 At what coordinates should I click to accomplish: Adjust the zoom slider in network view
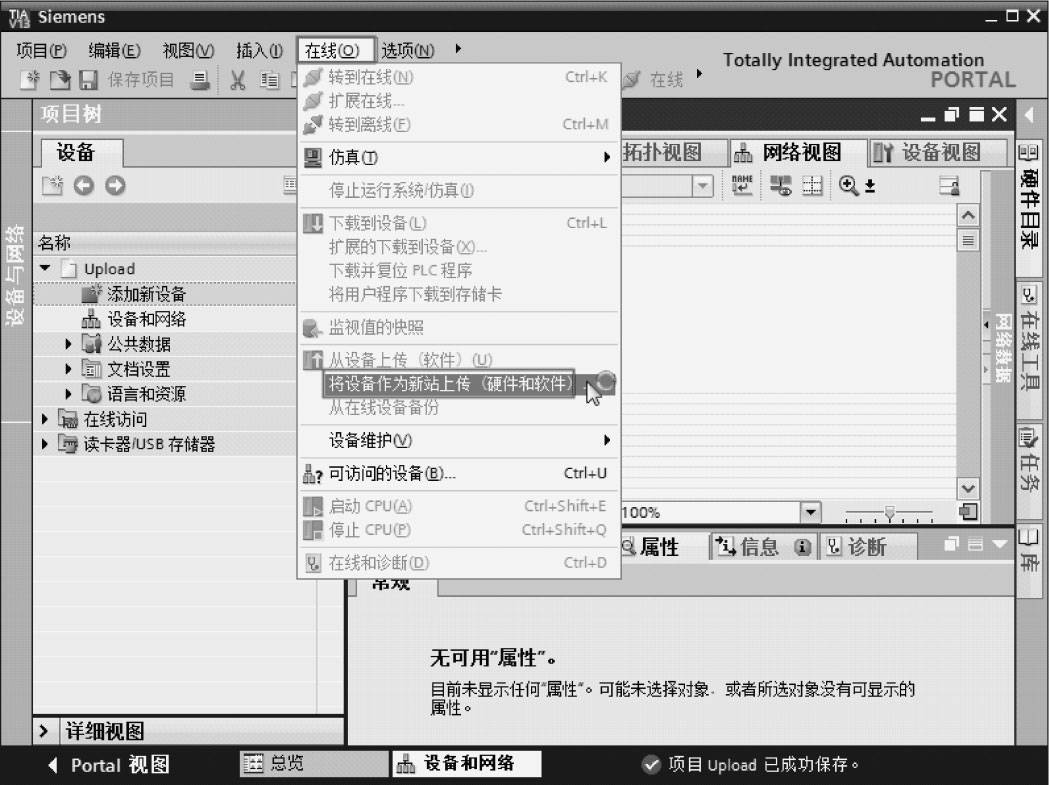point(889,513)
